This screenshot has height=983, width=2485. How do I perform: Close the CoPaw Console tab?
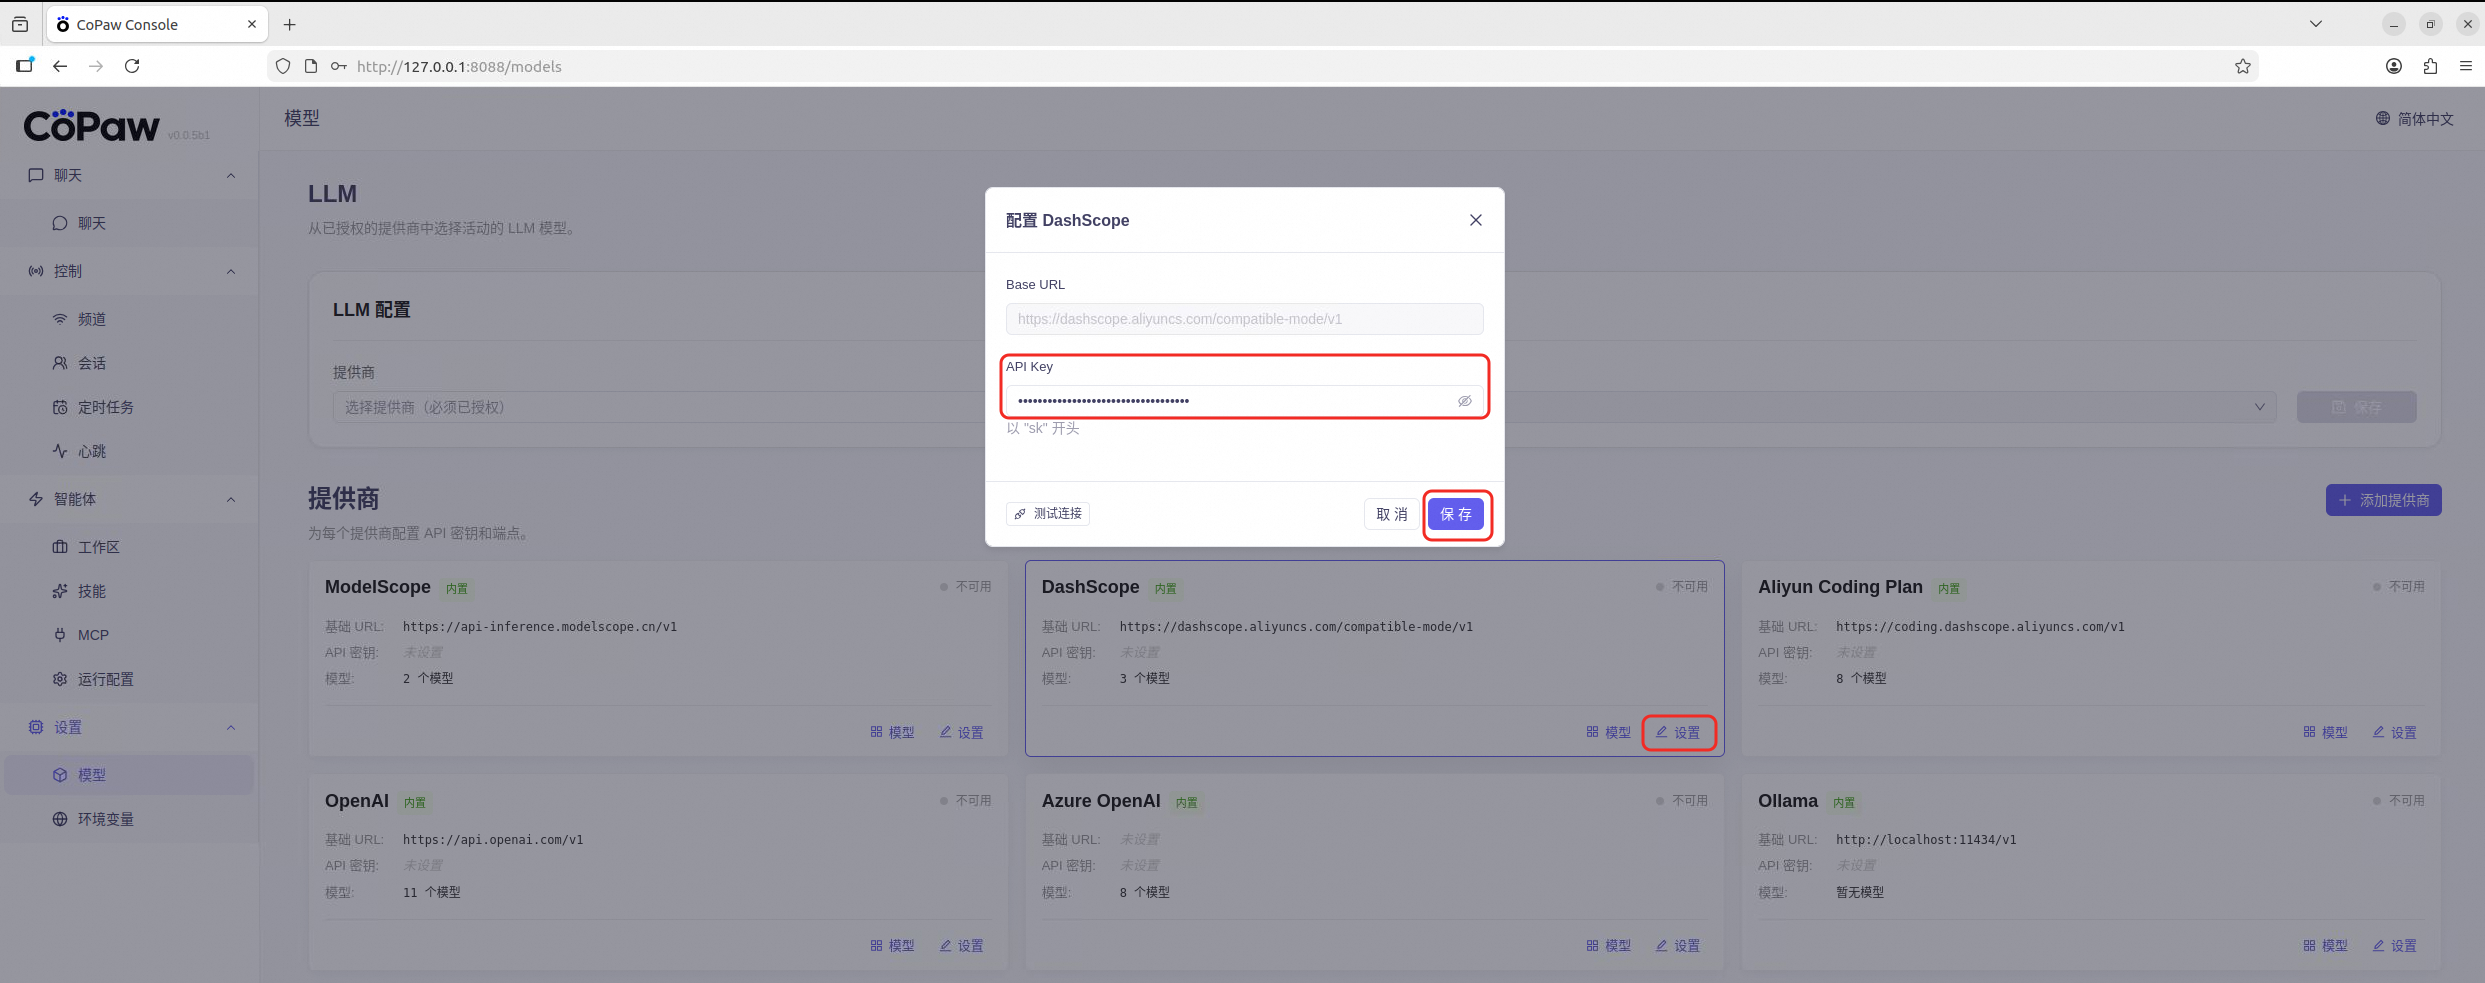click(x=251, y=24)
